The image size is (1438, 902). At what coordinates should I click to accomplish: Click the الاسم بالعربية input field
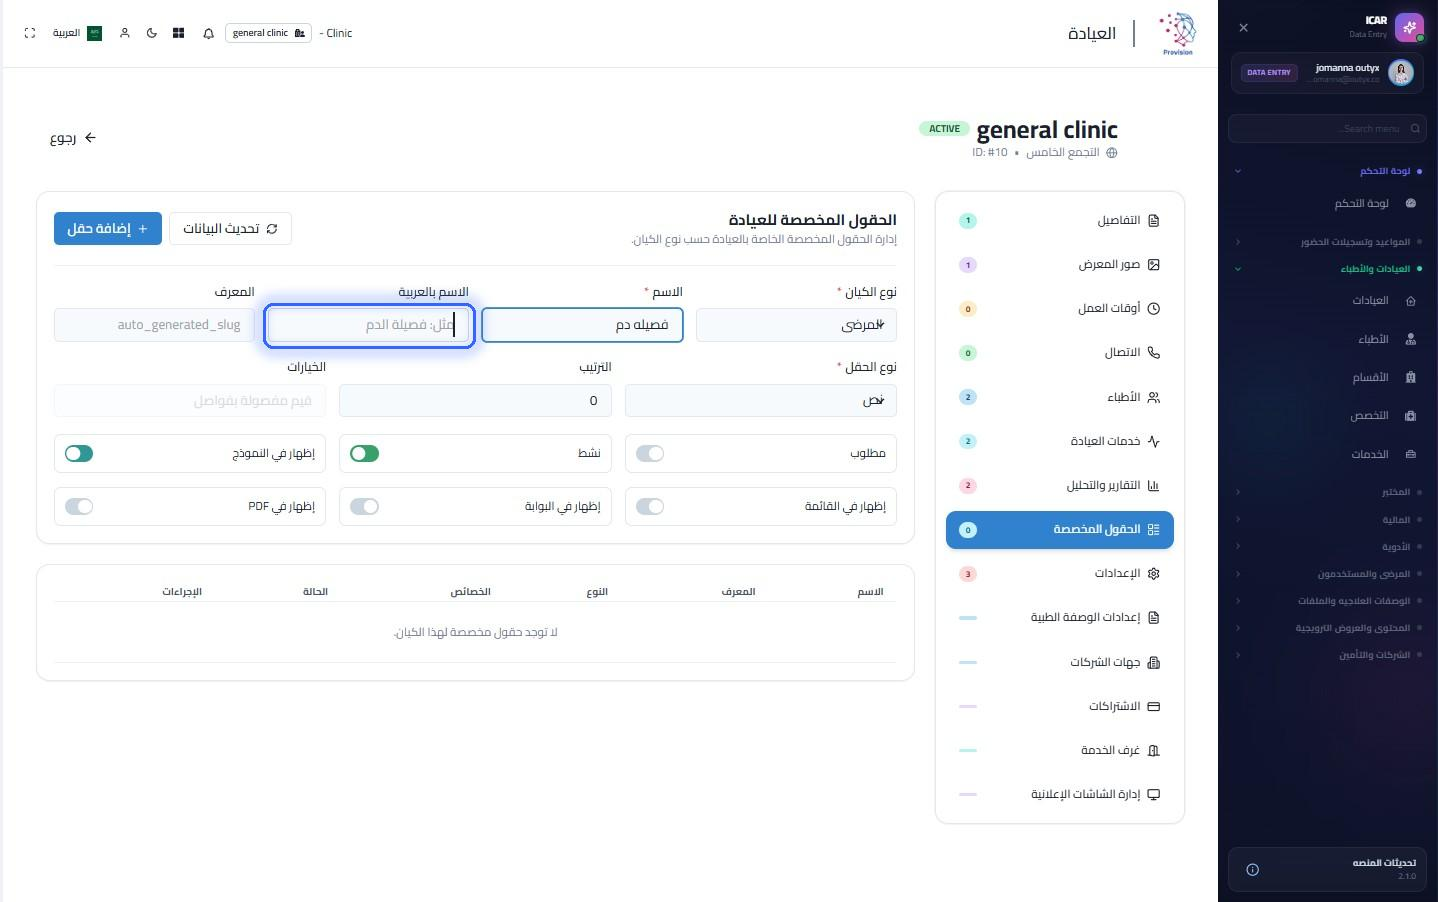(369, 325)
